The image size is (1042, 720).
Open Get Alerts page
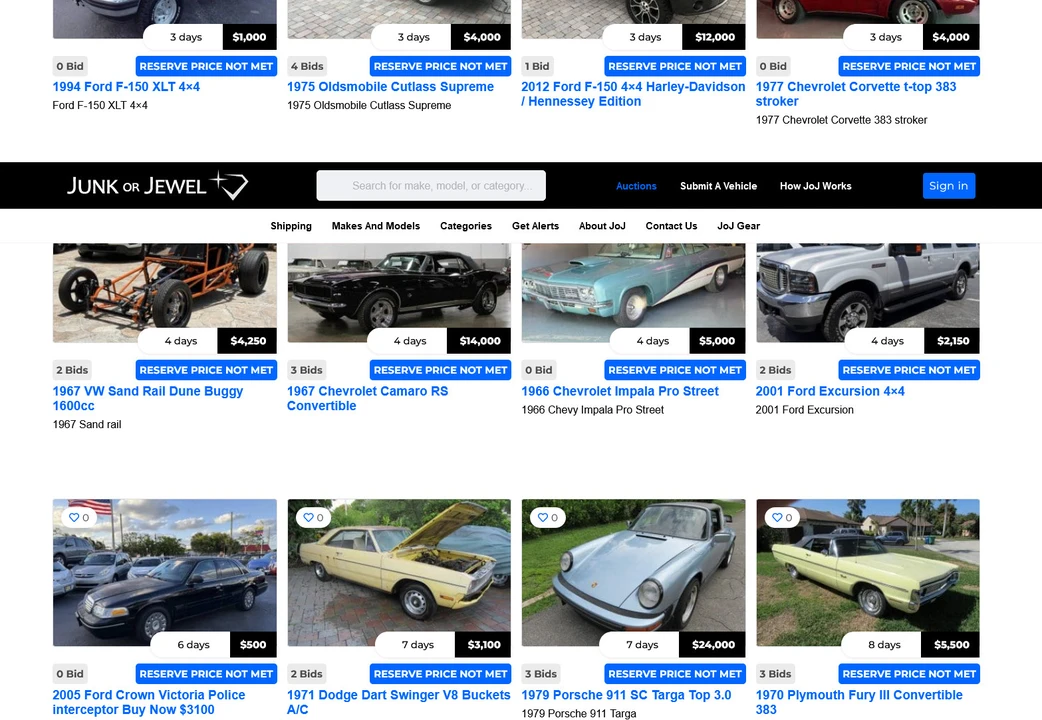535,226
